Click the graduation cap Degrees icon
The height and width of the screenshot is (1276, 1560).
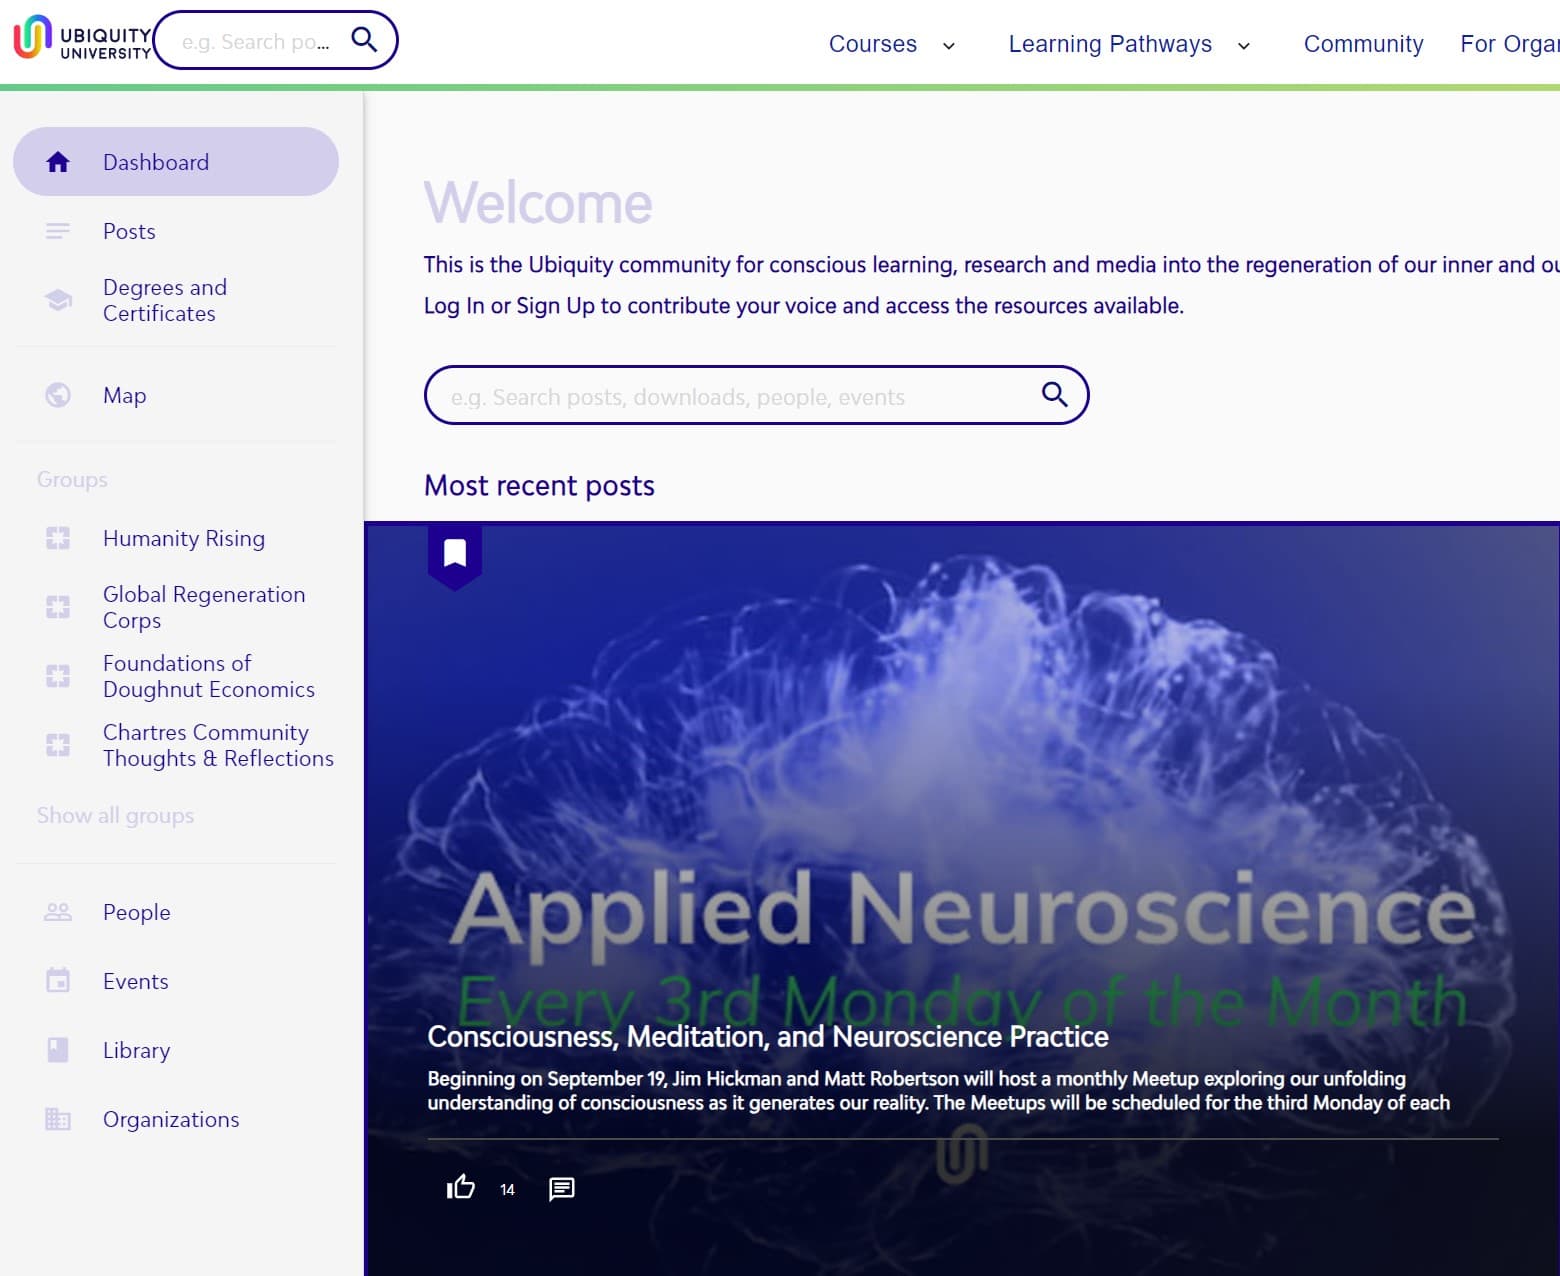58,300
